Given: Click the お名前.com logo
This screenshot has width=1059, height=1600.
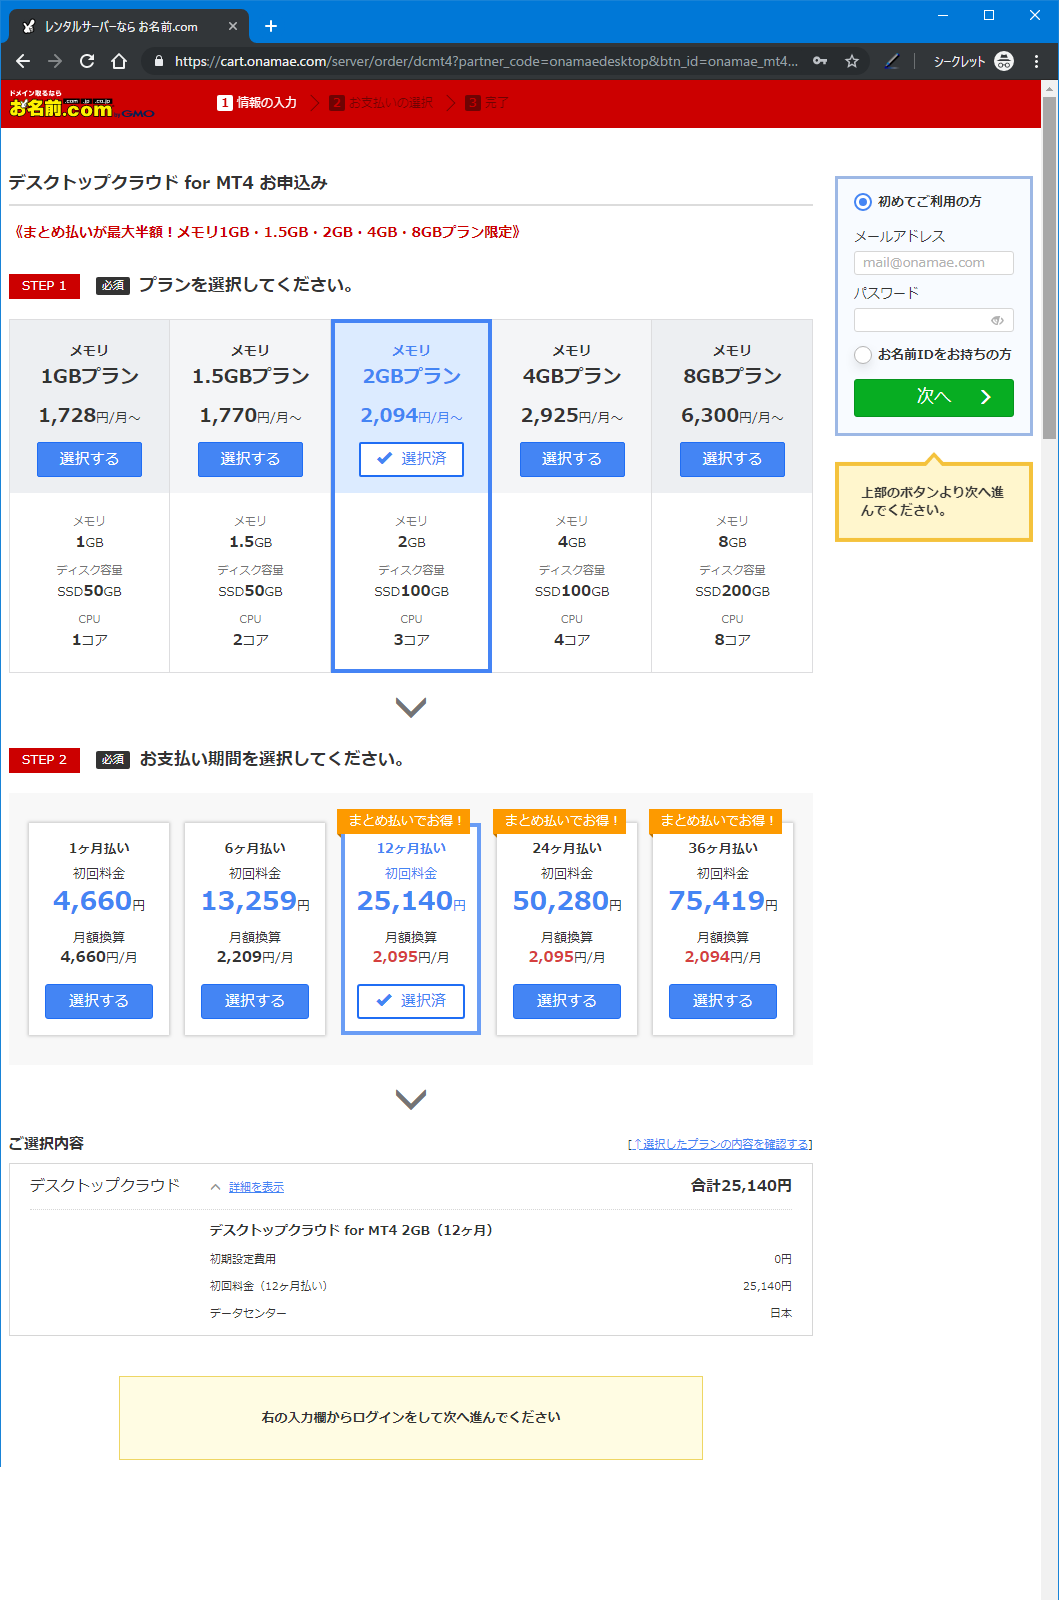Looking at the screenshot, I should coord(82,104).
